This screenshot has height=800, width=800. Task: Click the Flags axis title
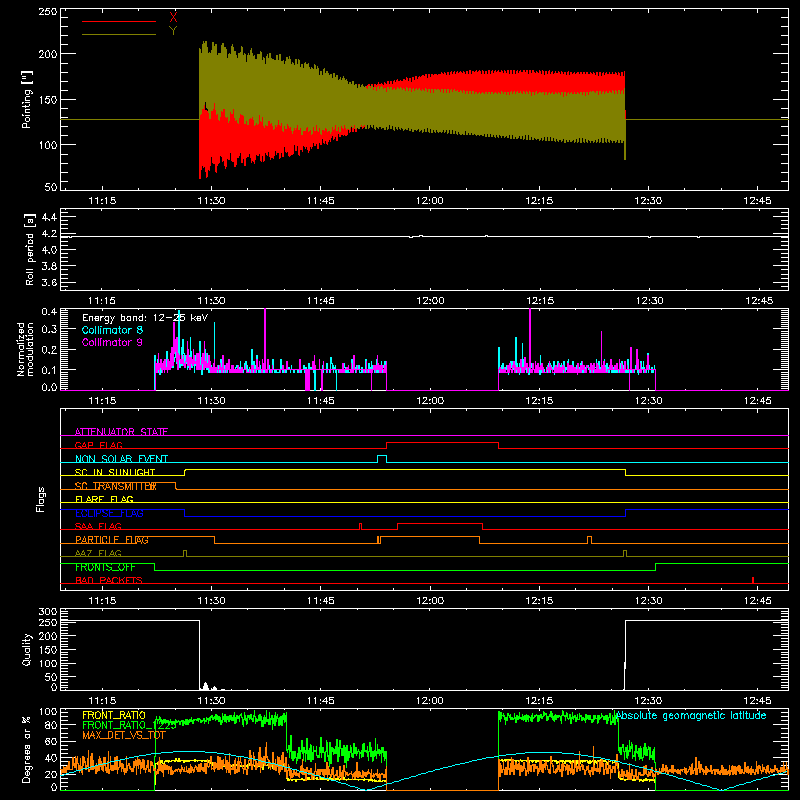[40, 499]
